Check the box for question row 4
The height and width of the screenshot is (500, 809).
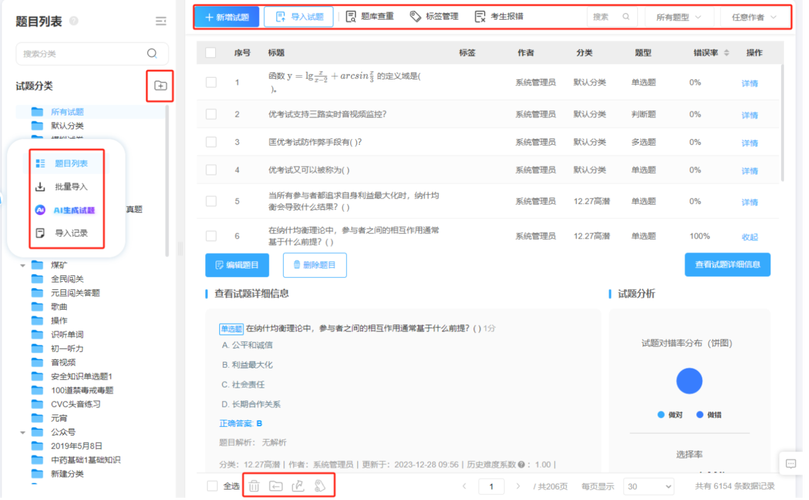tap(211, 170)
